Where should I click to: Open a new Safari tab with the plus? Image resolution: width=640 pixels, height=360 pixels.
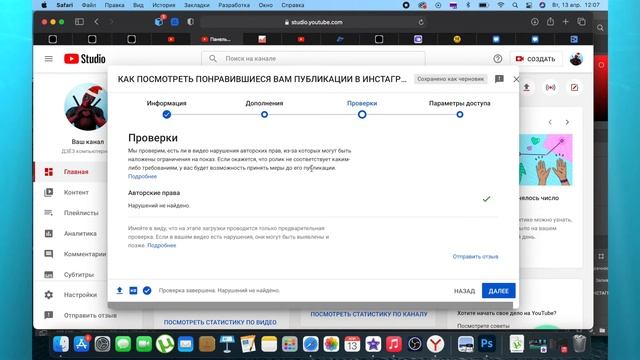click(x=565, y=22)
